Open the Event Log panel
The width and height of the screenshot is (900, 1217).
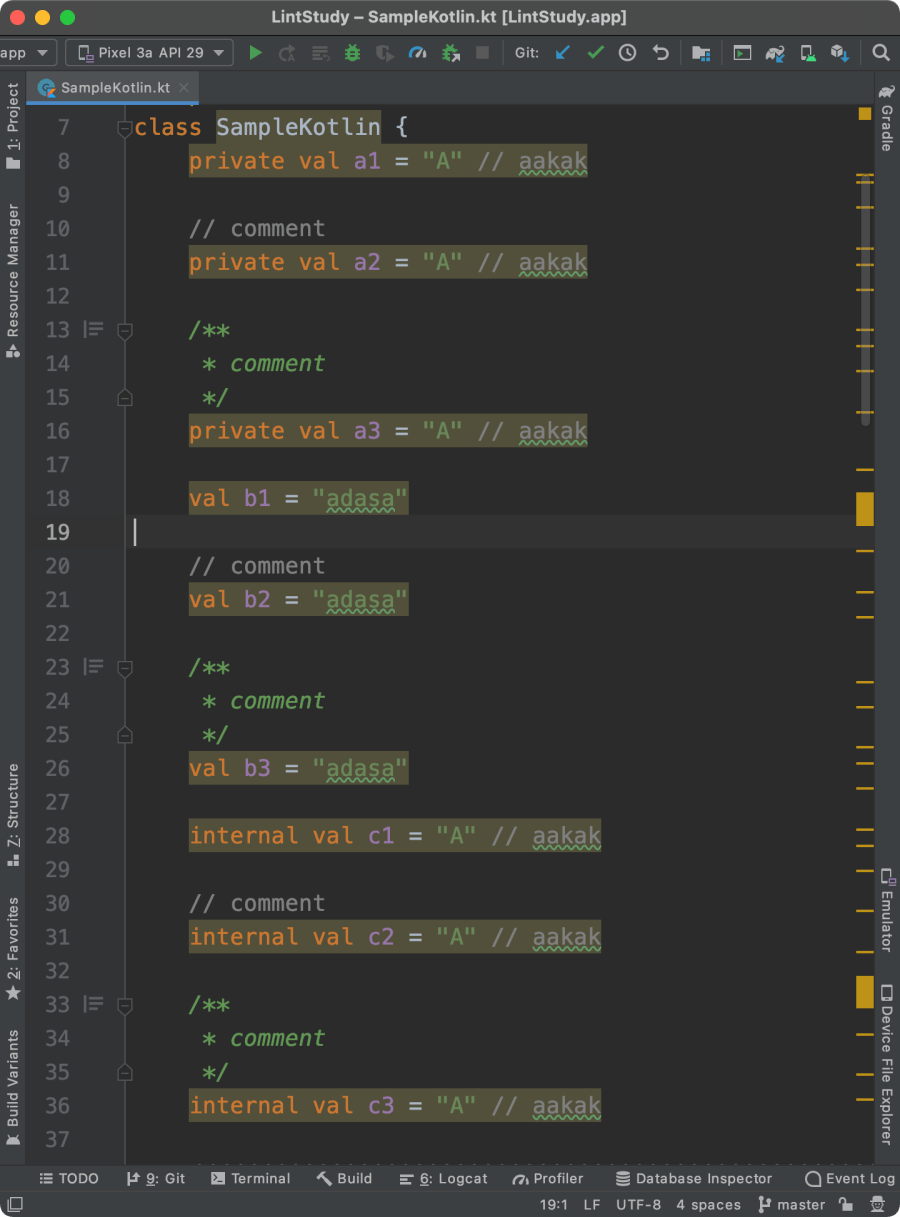pos(850,1178)
